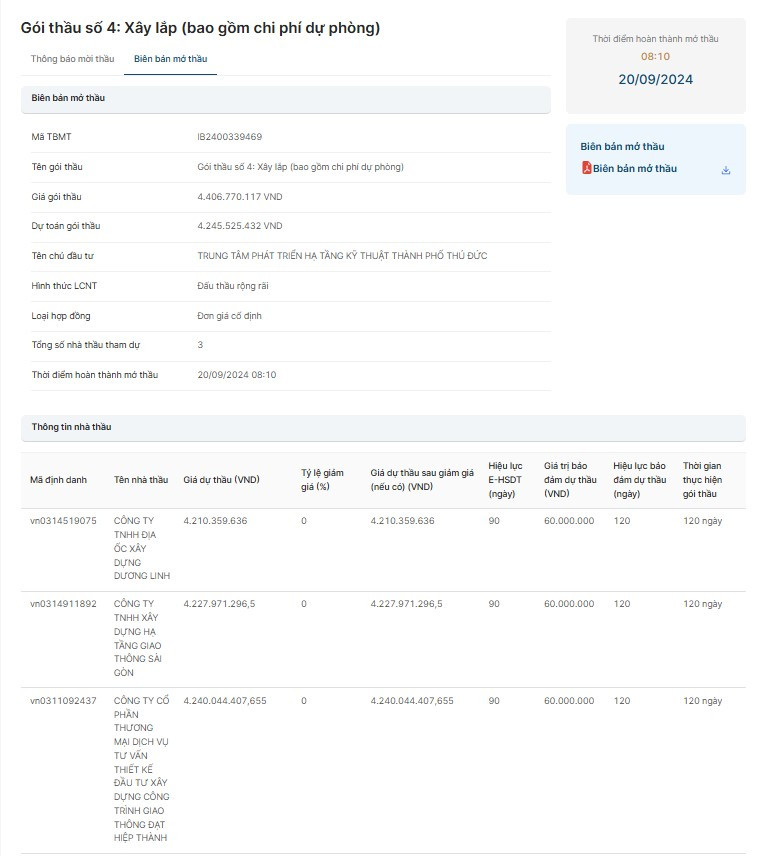This screenshot has width=764, height=856.
Task: Select the Biên bản mở thầu tab
Action: pyautogui.click(x=170, y=59)
